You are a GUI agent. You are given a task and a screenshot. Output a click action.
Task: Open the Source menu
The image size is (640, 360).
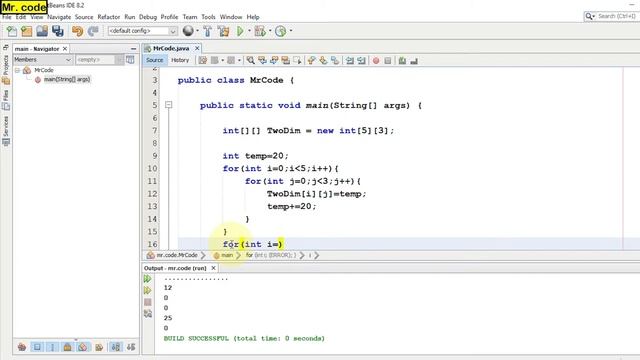tap(84, 17)
